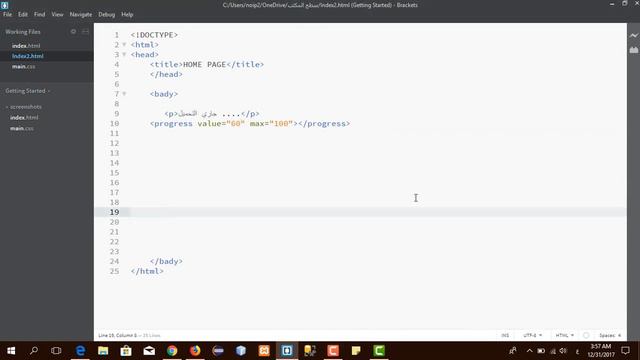Viewport: 640px width, 360px height.
Task: Open the People icon in system tray
Action: pyautogui.click(x=513, y=351)
